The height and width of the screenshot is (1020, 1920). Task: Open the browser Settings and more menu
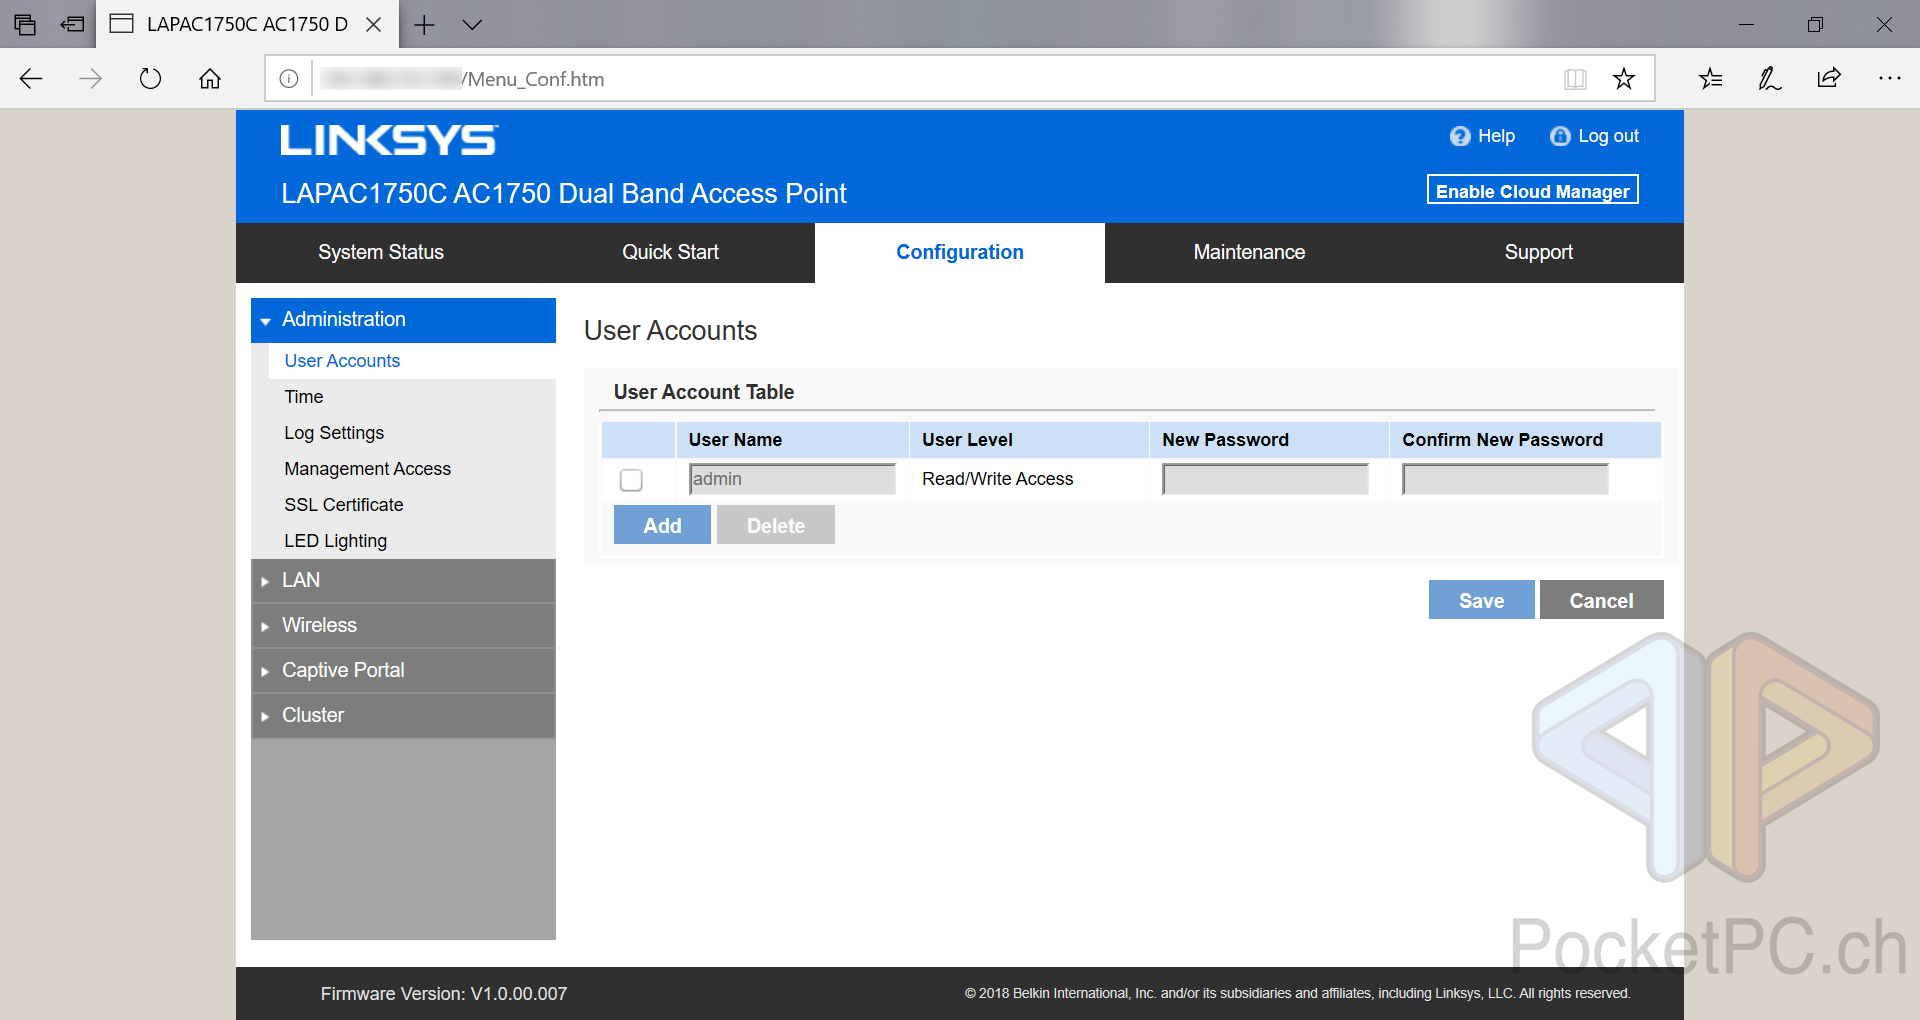[1889, 79]
